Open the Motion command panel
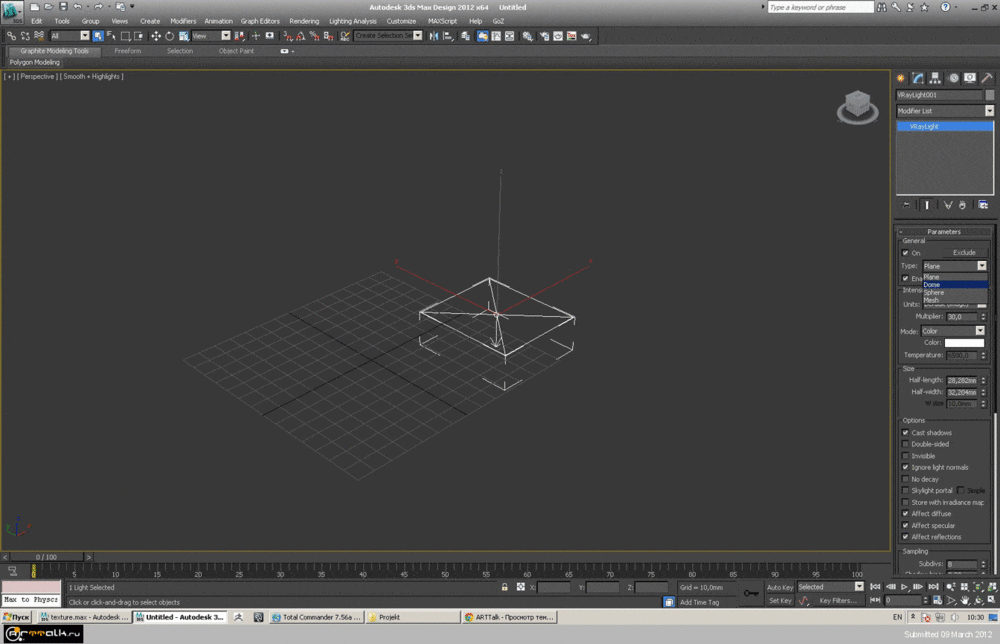The image size is (1000, 644). (x=953, y=78)
